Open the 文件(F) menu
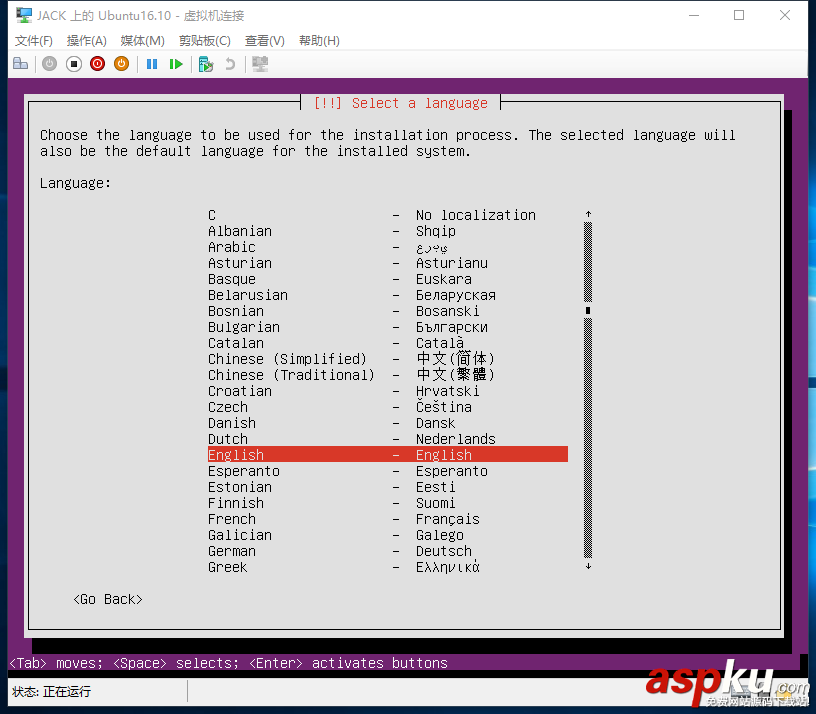This screenshot has width=816, height=714. click(34, 41)
